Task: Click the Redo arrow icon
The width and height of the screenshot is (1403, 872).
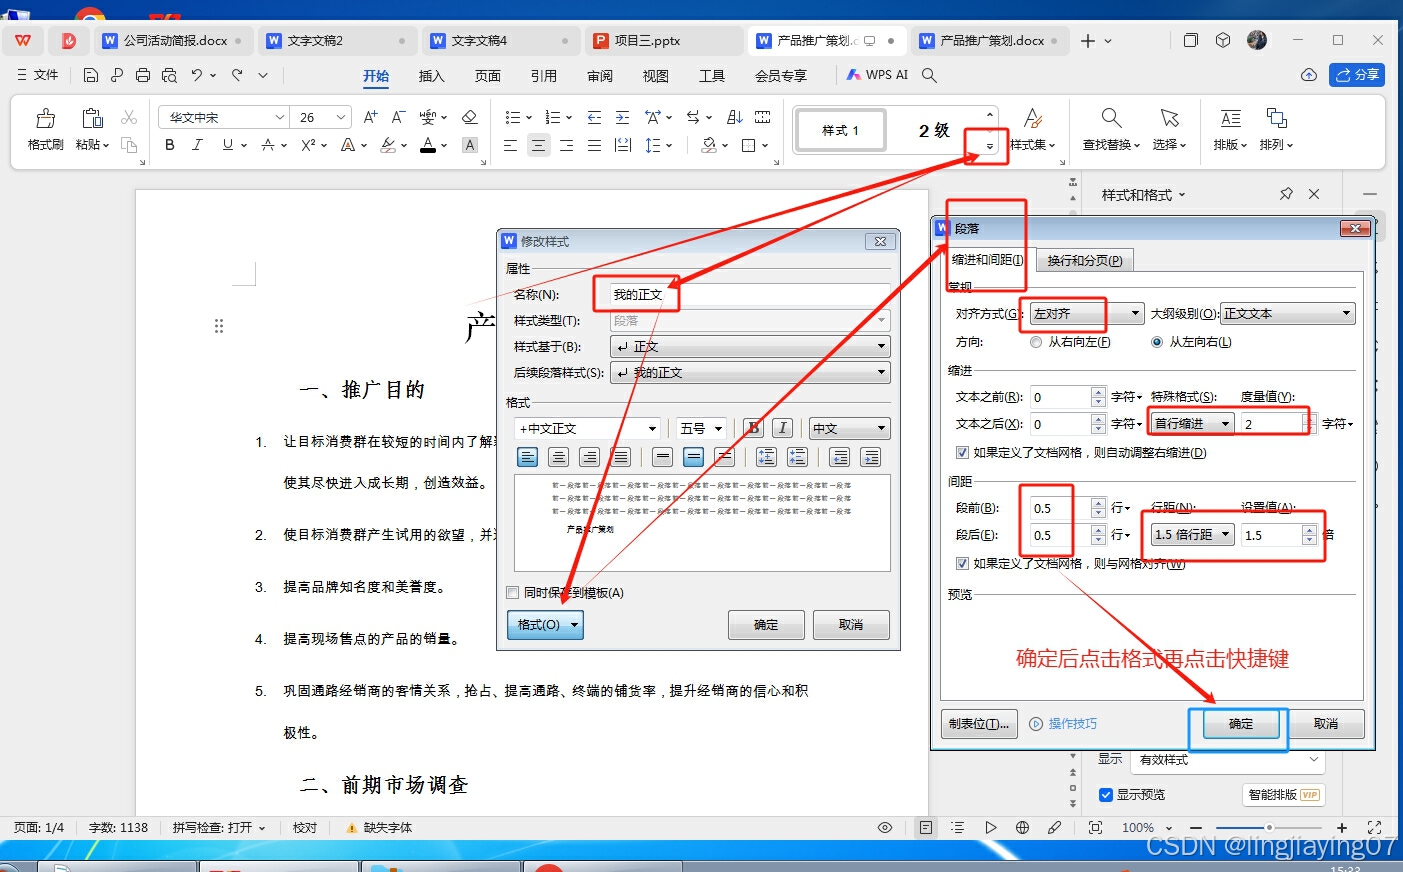Action: pos(237,75)
